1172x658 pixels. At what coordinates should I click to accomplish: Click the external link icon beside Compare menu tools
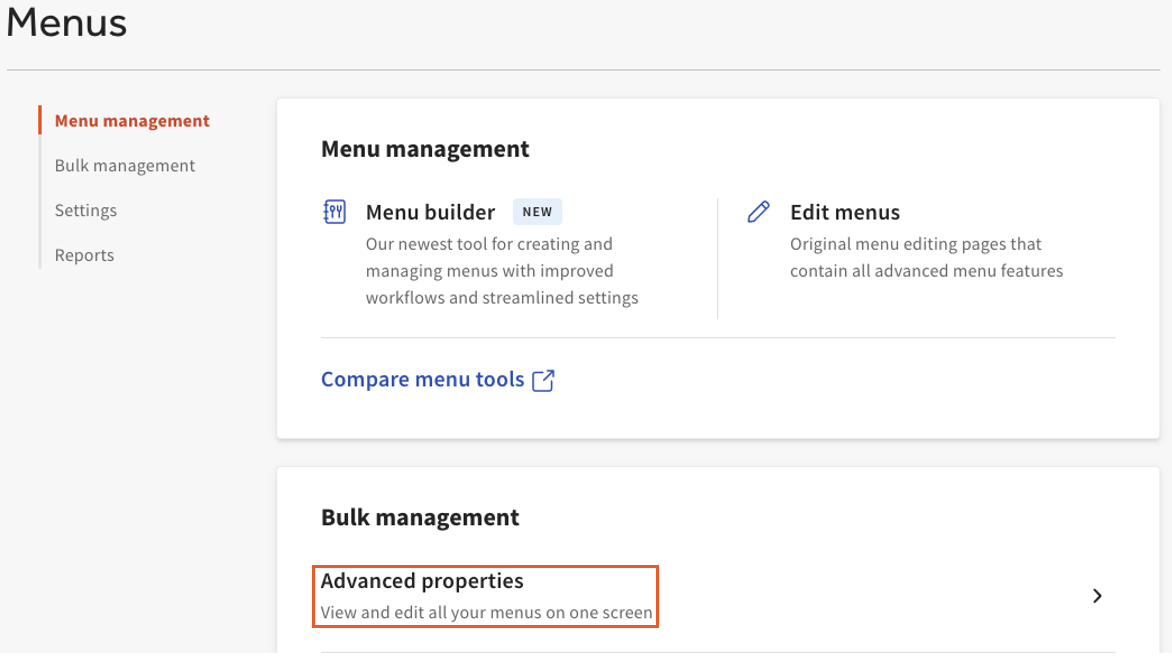[x=543, y=380]
